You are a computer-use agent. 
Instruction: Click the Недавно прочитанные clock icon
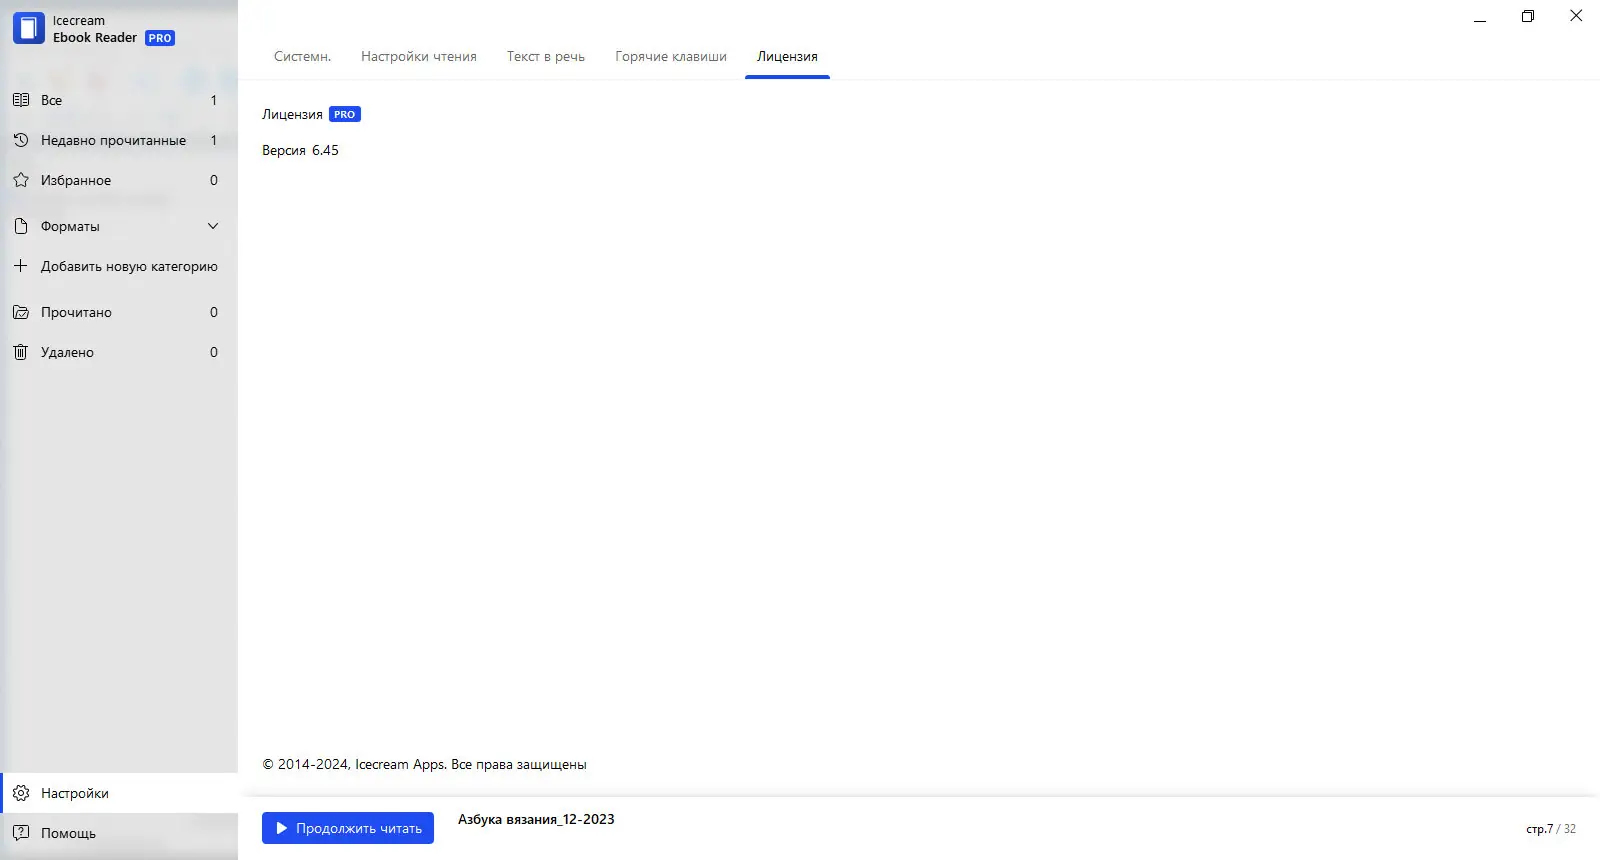pos(21,140)
